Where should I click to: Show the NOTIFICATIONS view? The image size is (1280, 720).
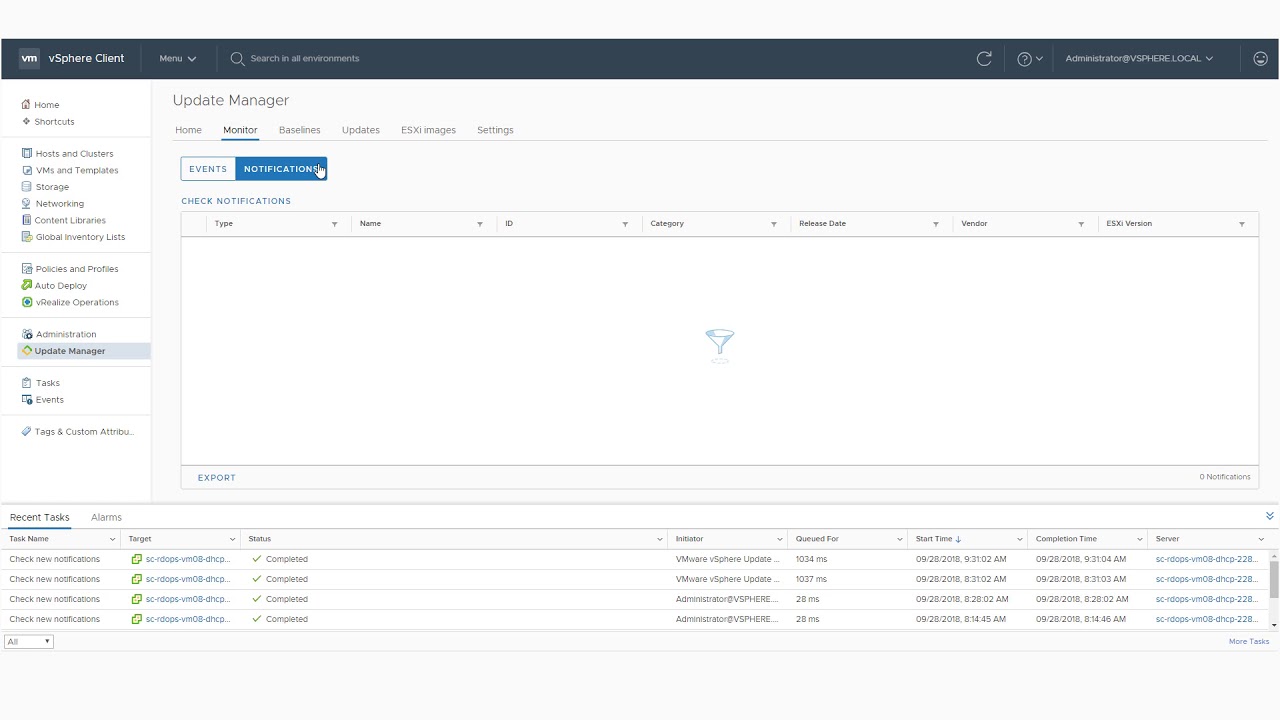[x=281, y=169]
